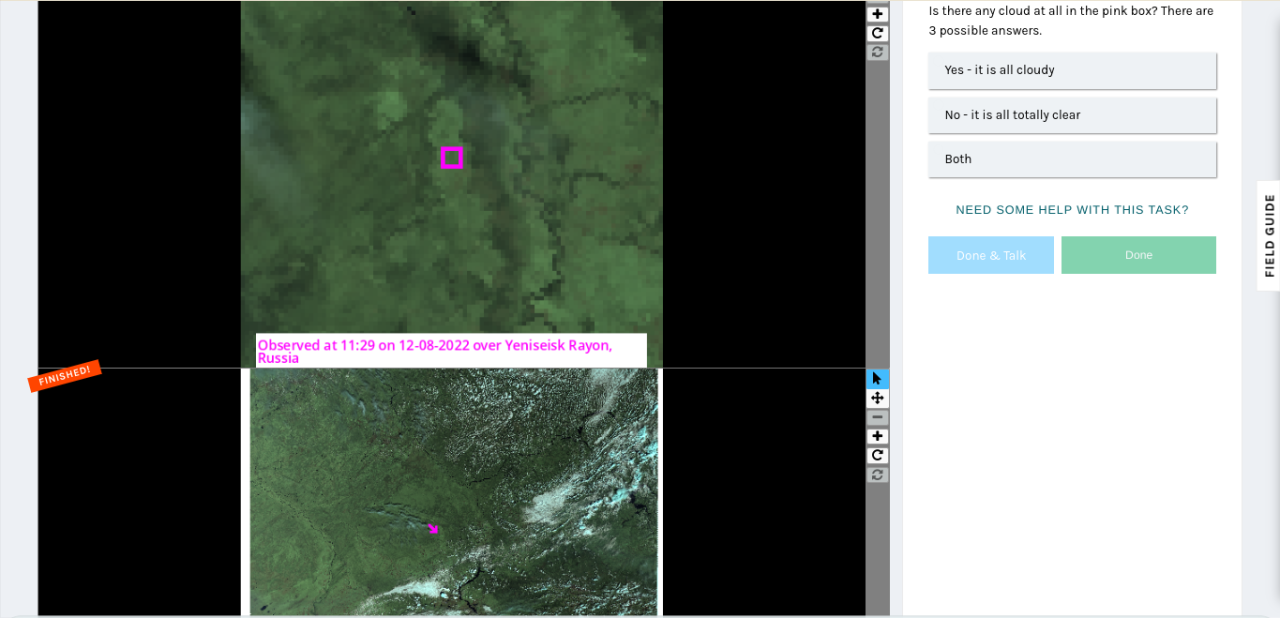Viewport: 1280px width, 618px height.
Task: Choose the 'Both' answer option
Action: point(1072,159)
